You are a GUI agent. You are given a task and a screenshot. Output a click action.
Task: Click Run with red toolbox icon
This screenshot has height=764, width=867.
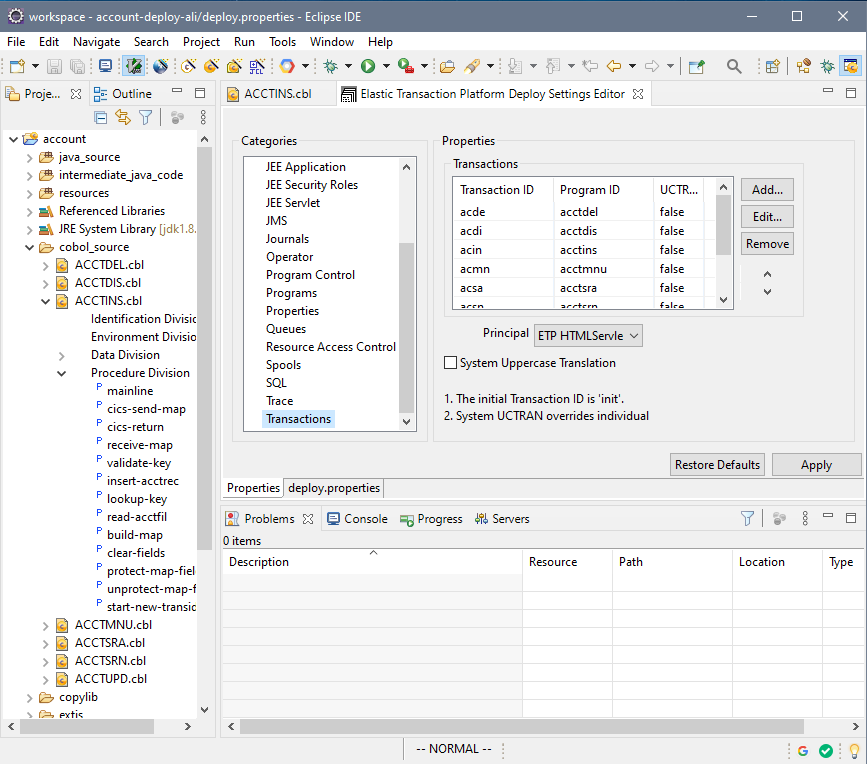coord(406,66)
